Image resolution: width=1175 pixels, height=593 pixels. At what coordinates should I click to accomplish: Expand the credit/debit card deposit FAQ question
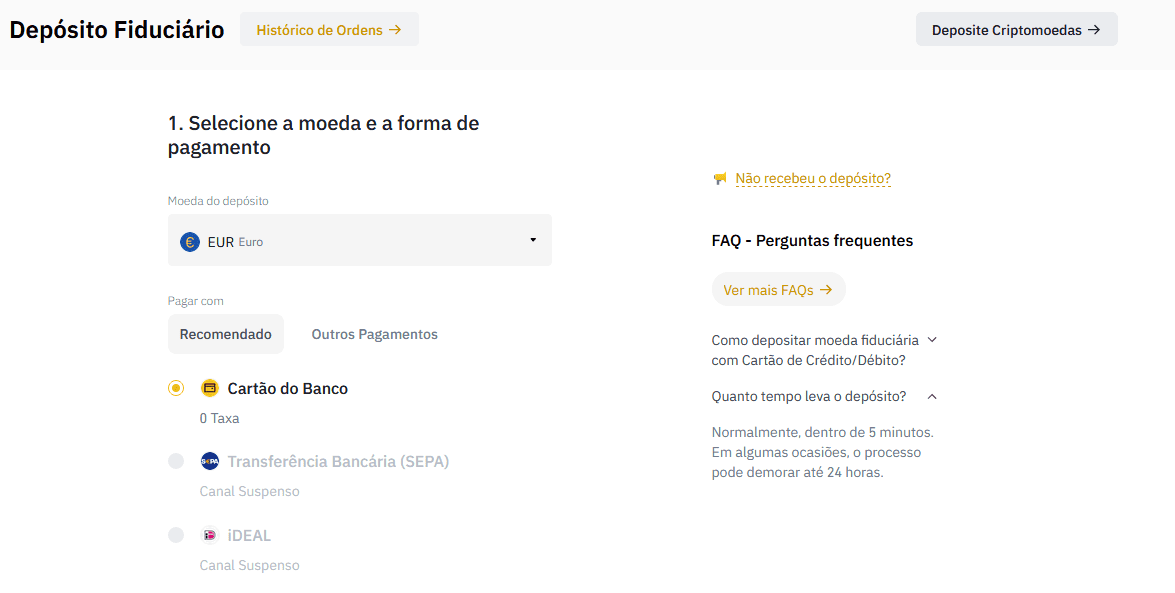coord(932,340)
